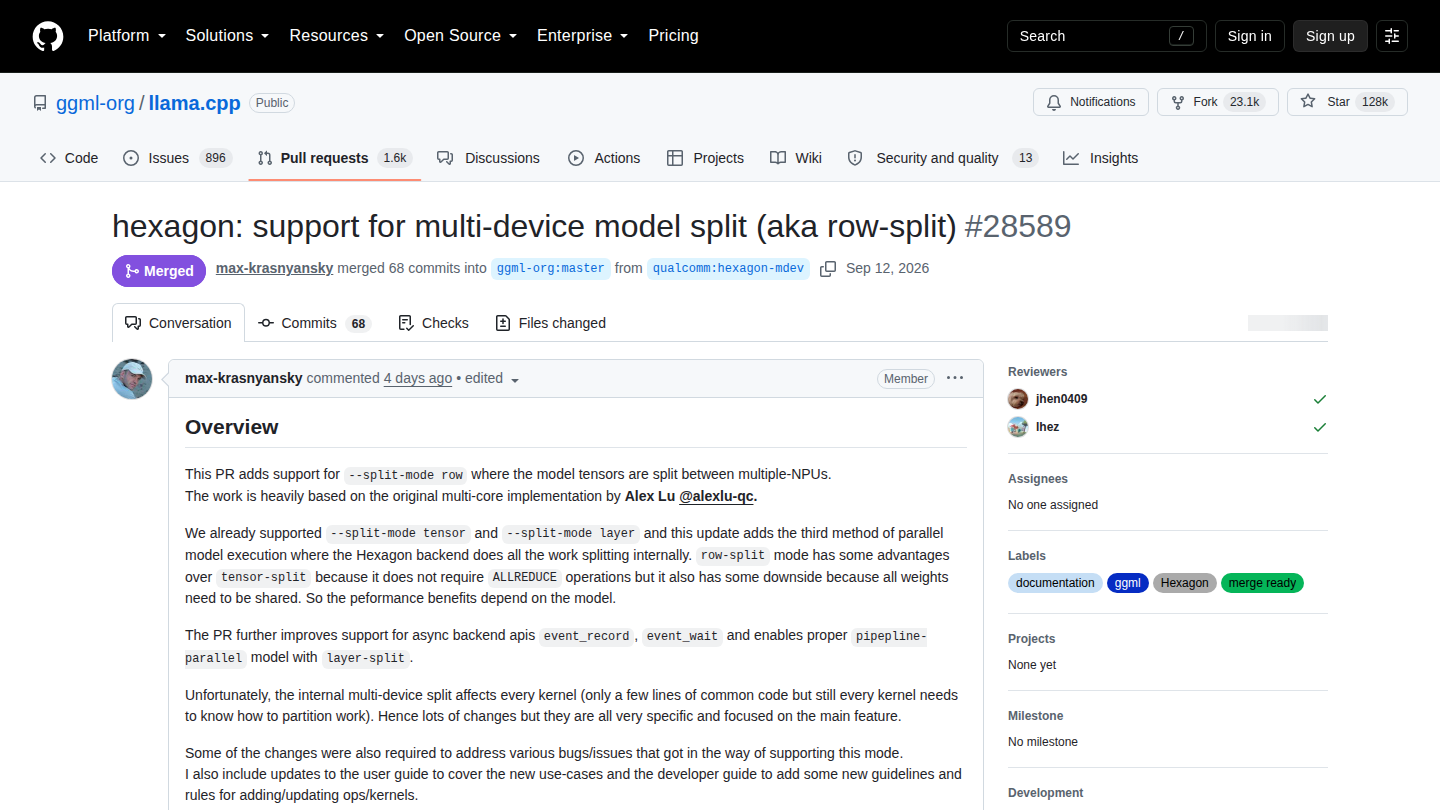Open comment author max-krasnyansky link

(244, 378)
